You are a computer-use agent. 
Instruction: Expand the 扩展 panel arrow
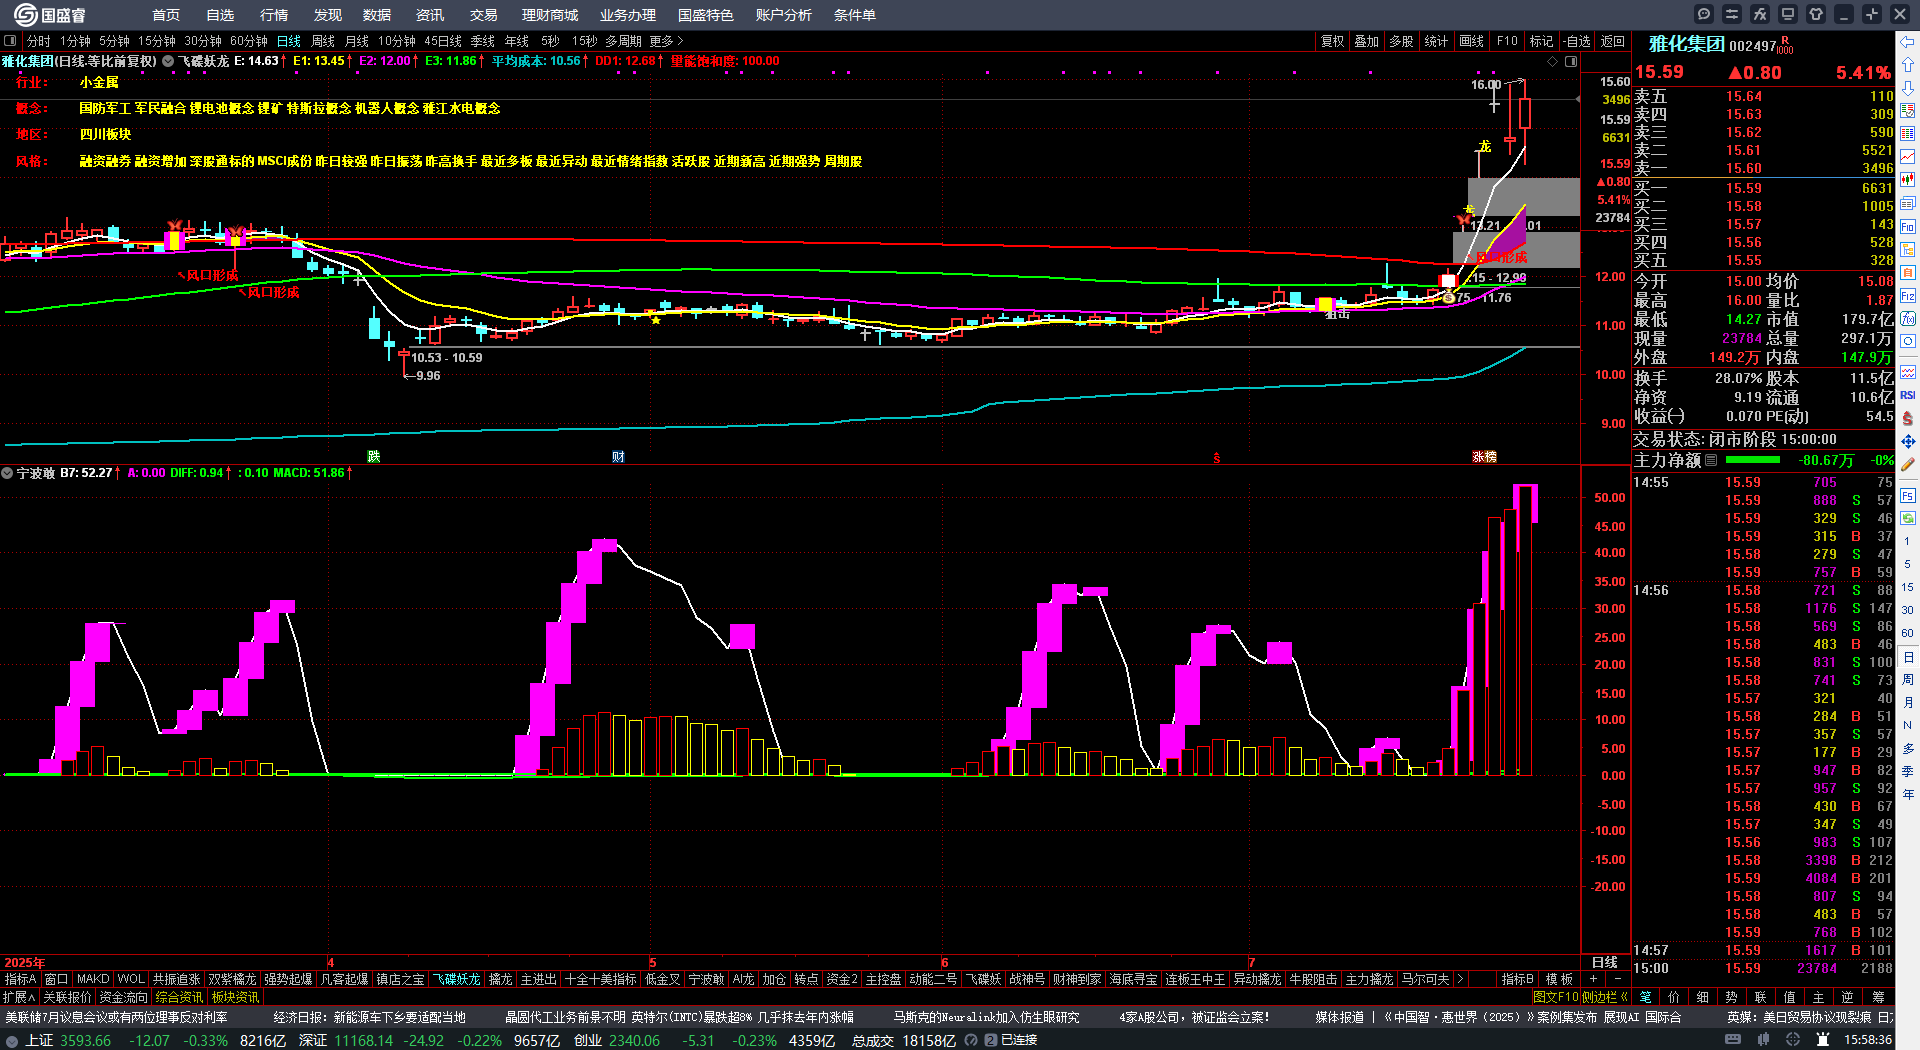pyautogui.click(x=19, y=997)
